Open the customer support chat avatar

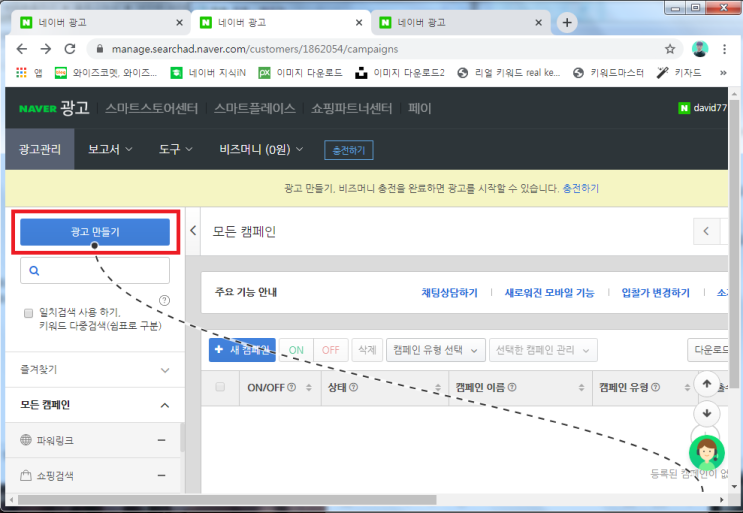click(x=707, y=452)
